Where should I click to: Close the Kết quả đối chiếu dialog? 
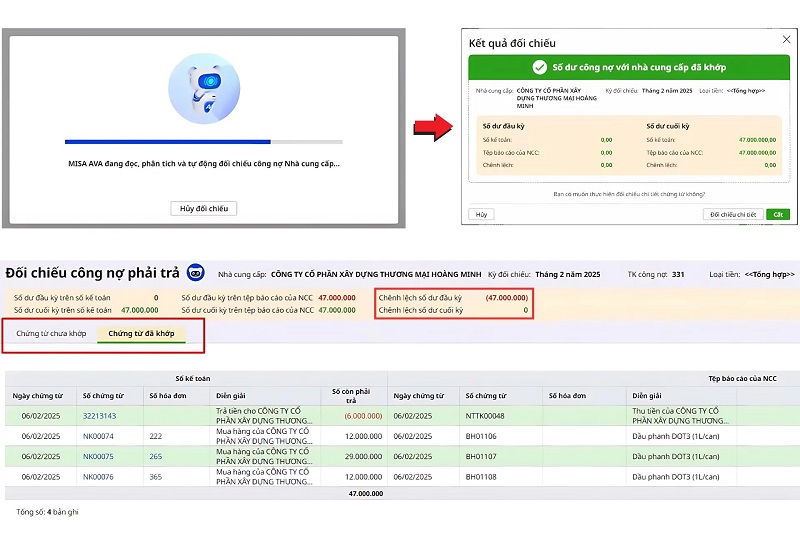(785, 39)
